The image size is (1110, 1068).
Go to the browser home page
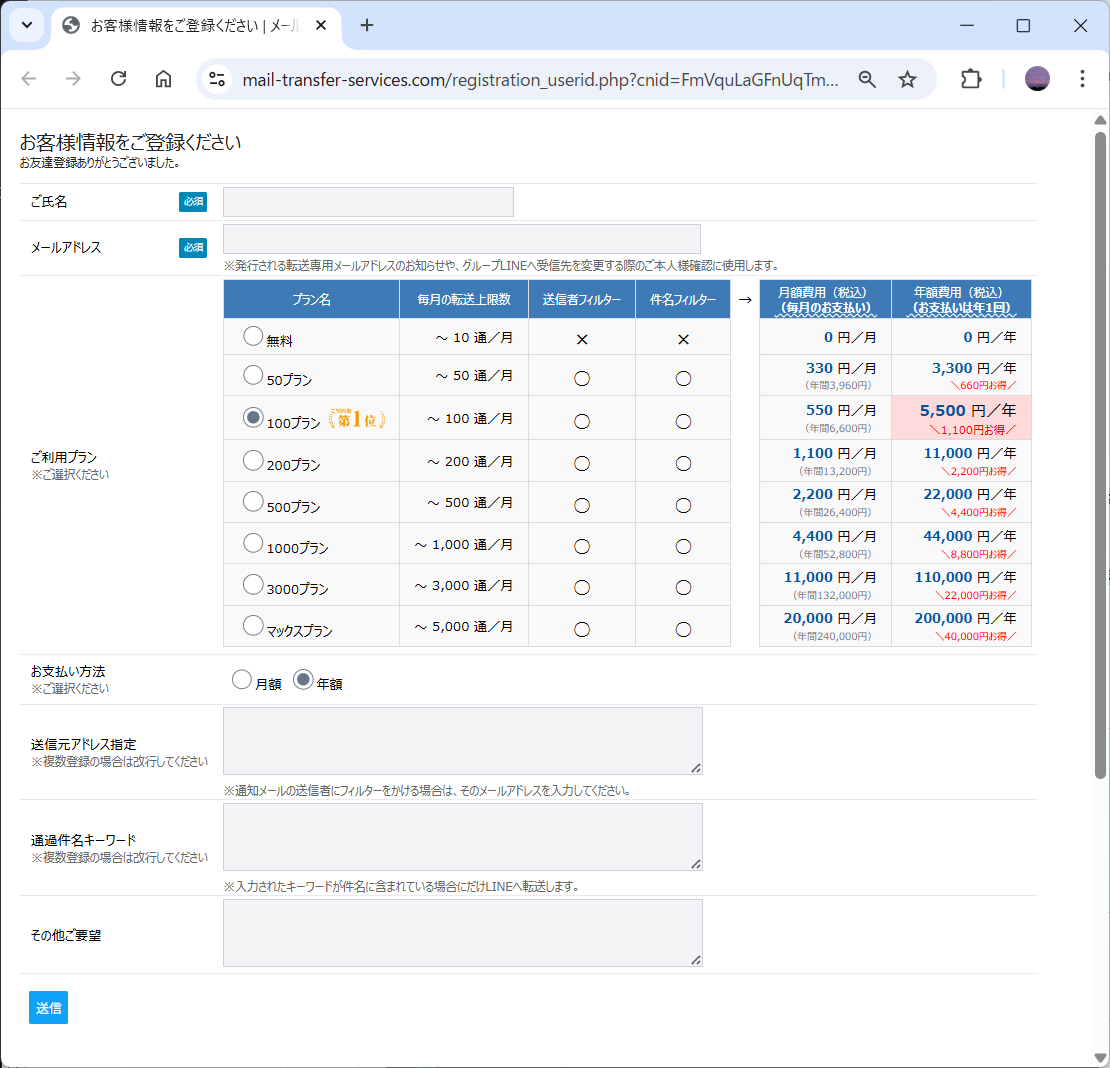[163, 79]
